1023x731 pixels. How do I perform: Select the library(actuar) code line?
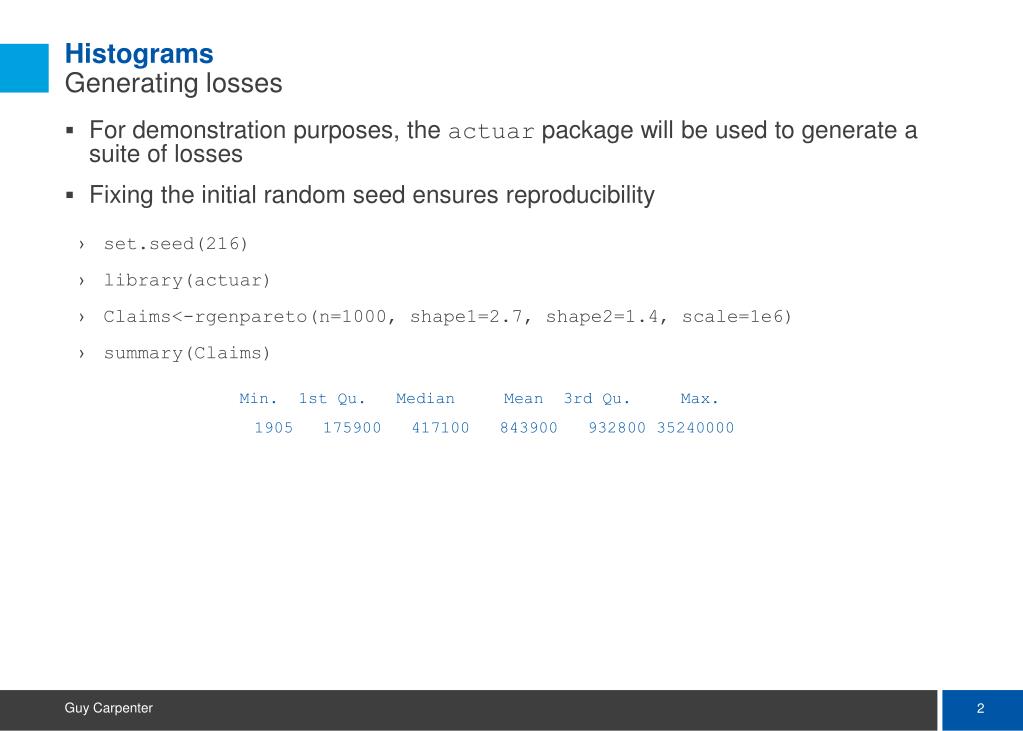[187, 281]
